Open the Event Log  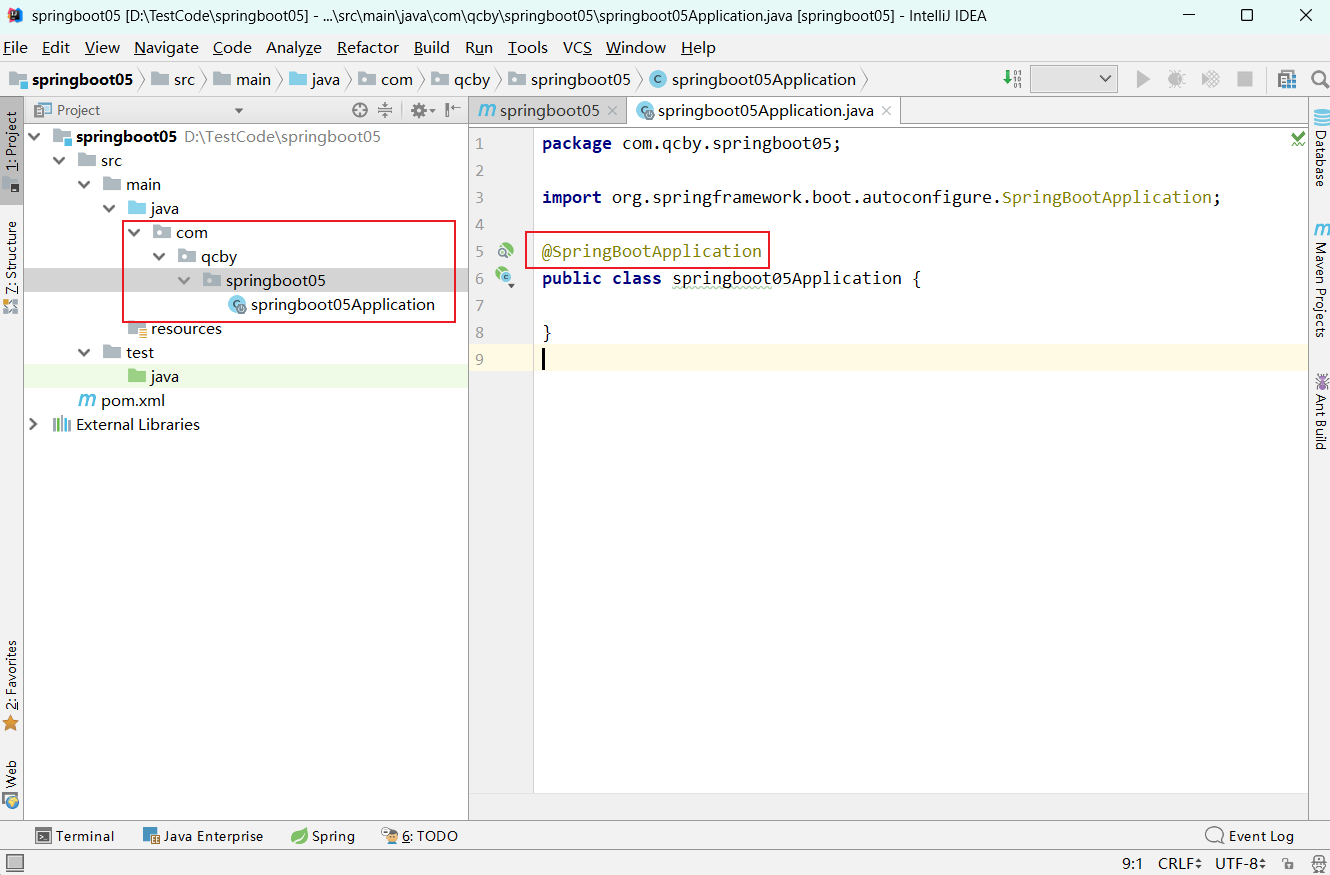(1250, 836)
